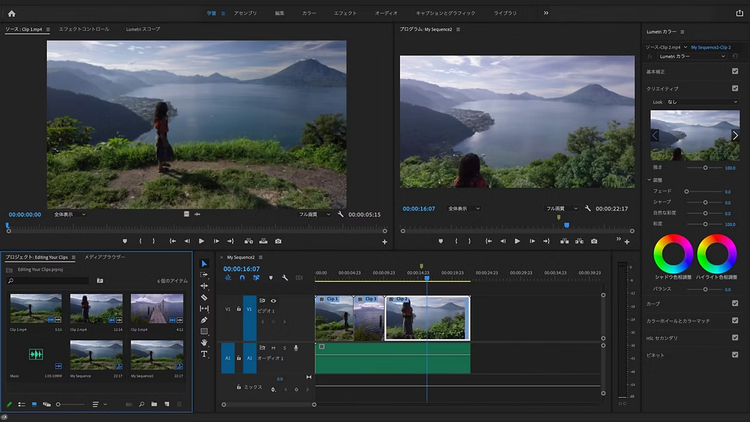The image size is (750, 422).
Task: Open the Look なし dropdown
Action: click(x=700, y=102)
